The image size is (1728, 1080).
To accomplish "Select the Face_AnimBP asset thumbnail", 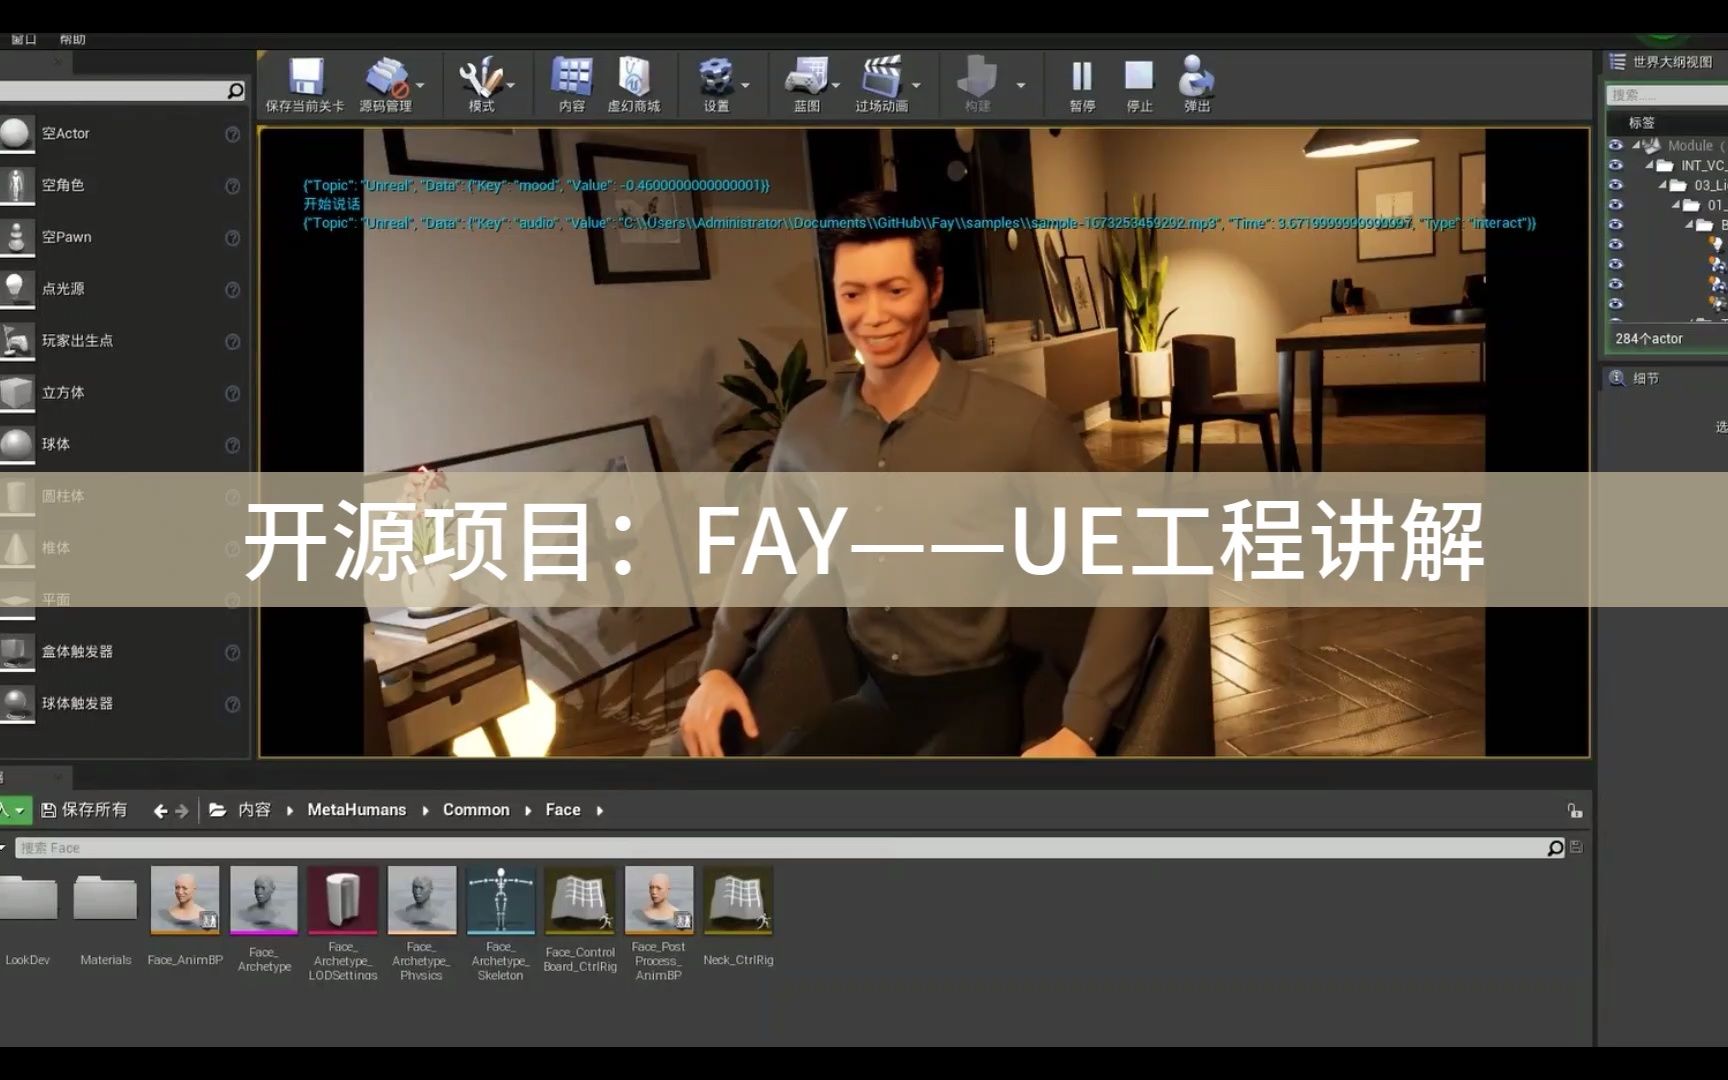I will coord(184,902).
